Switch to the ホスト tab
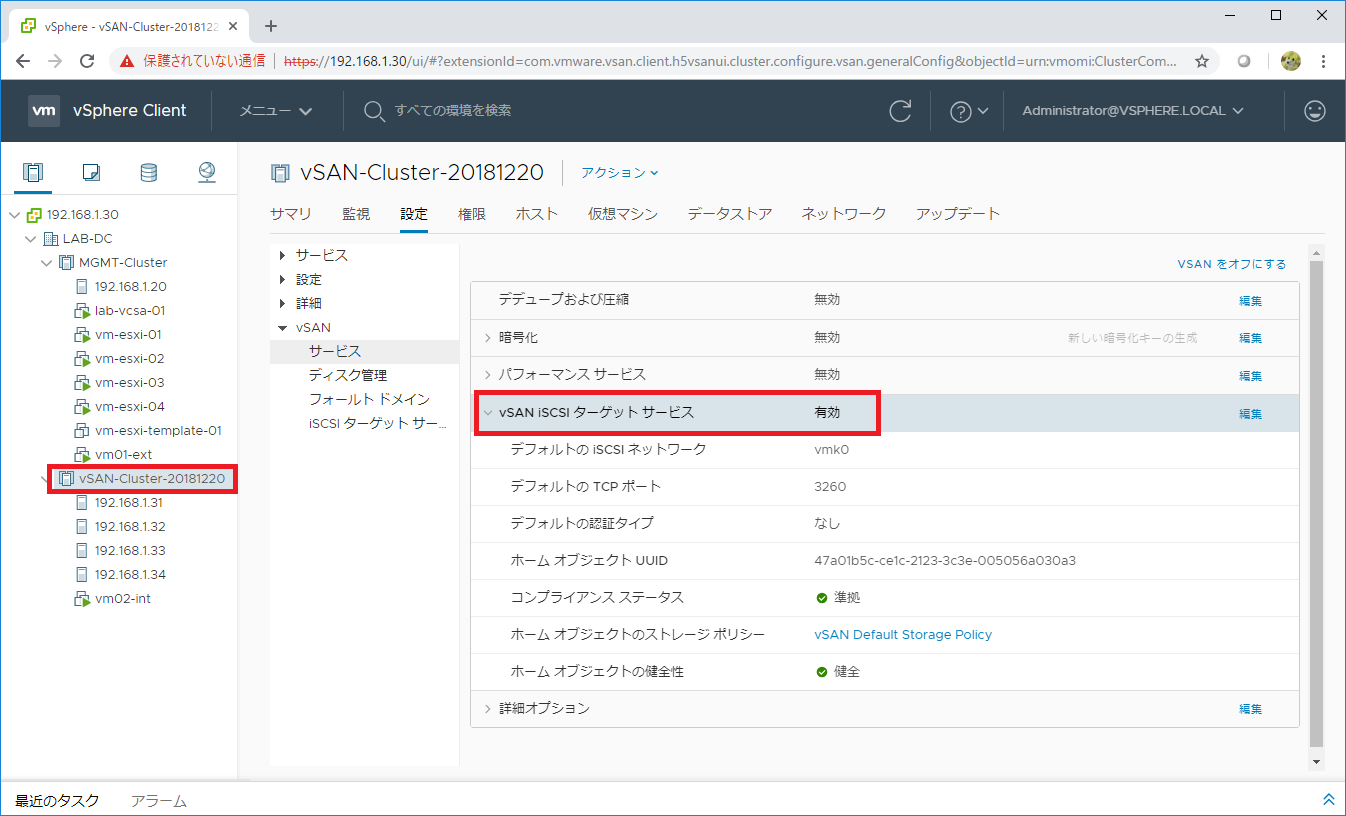Viewport: 1346px width, 816px height. (x=537, y=214)
